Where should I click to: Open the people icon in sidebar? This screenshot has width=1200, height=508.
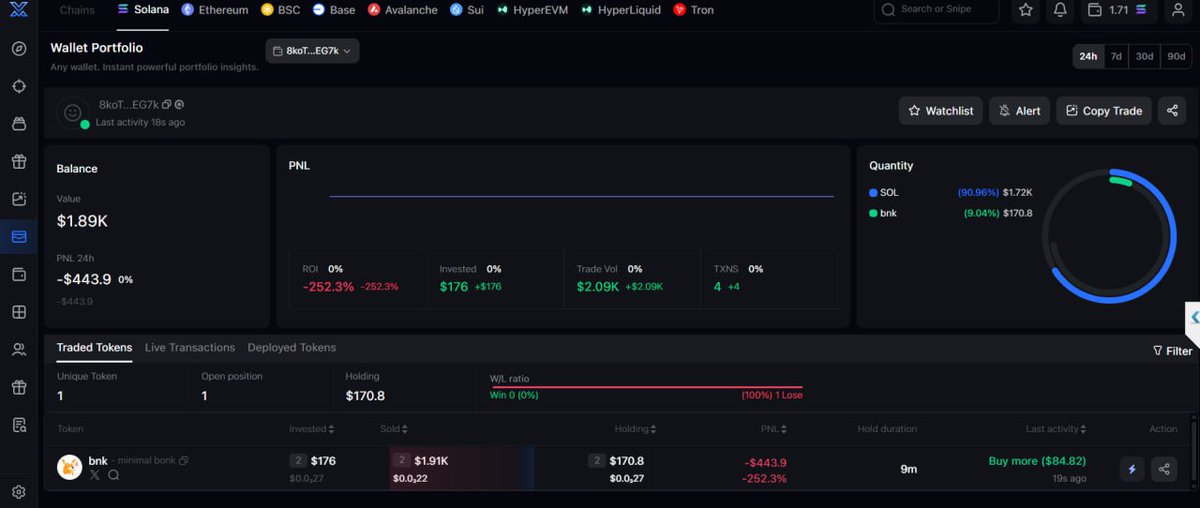tap(18, 349)
